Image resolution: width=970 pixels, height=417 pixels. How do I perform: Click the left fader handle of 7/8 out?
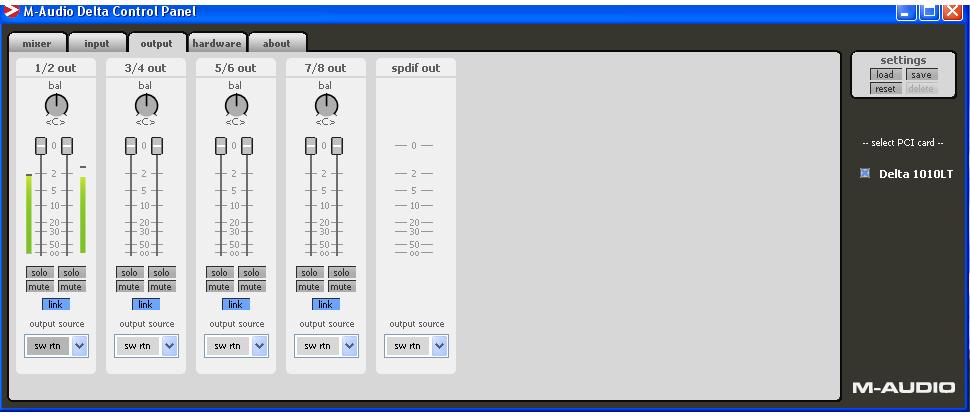(311, 146)
